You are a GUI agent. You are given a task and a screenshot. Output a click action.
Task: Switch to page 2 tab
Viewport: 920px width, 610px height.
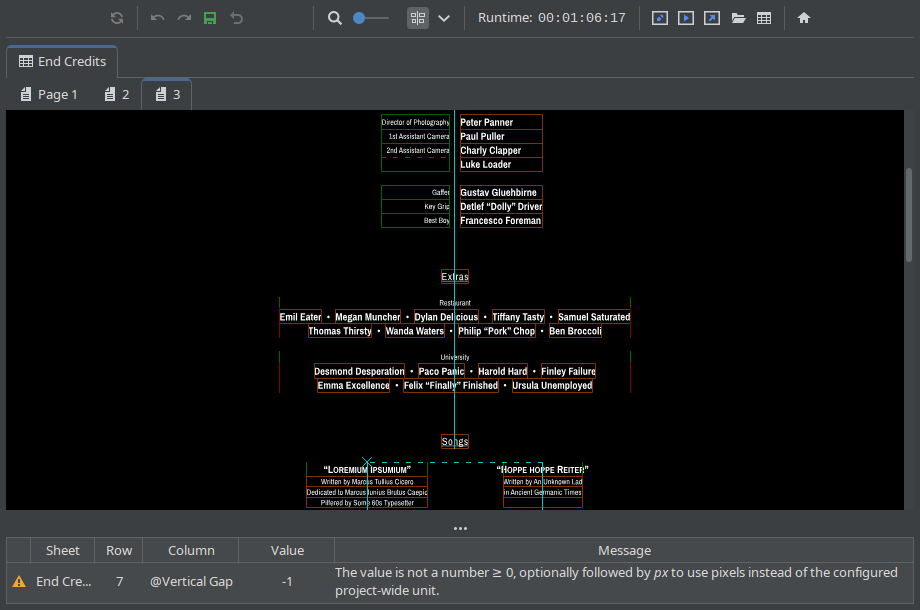[x=117, y=94]
